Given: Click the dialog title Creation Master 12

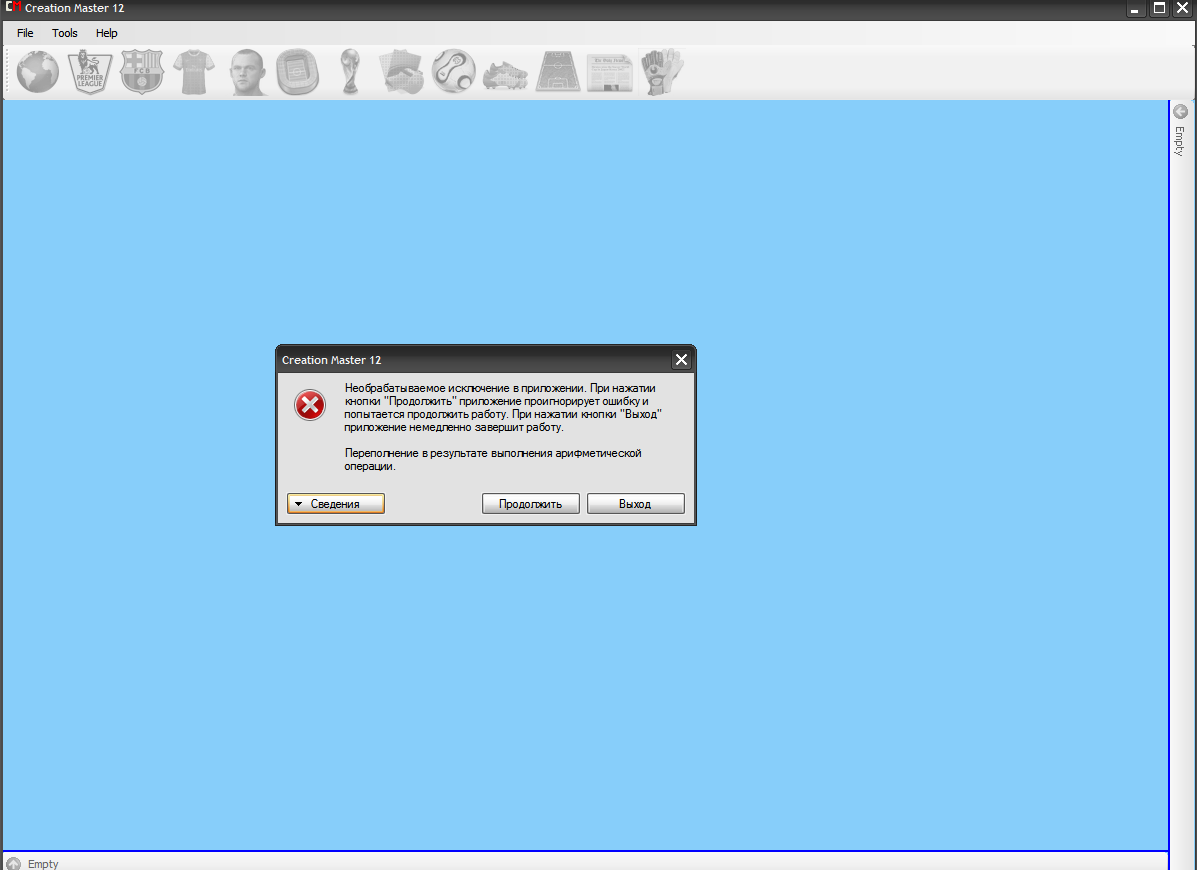Looking at the screenshot, I should [331, 360].
